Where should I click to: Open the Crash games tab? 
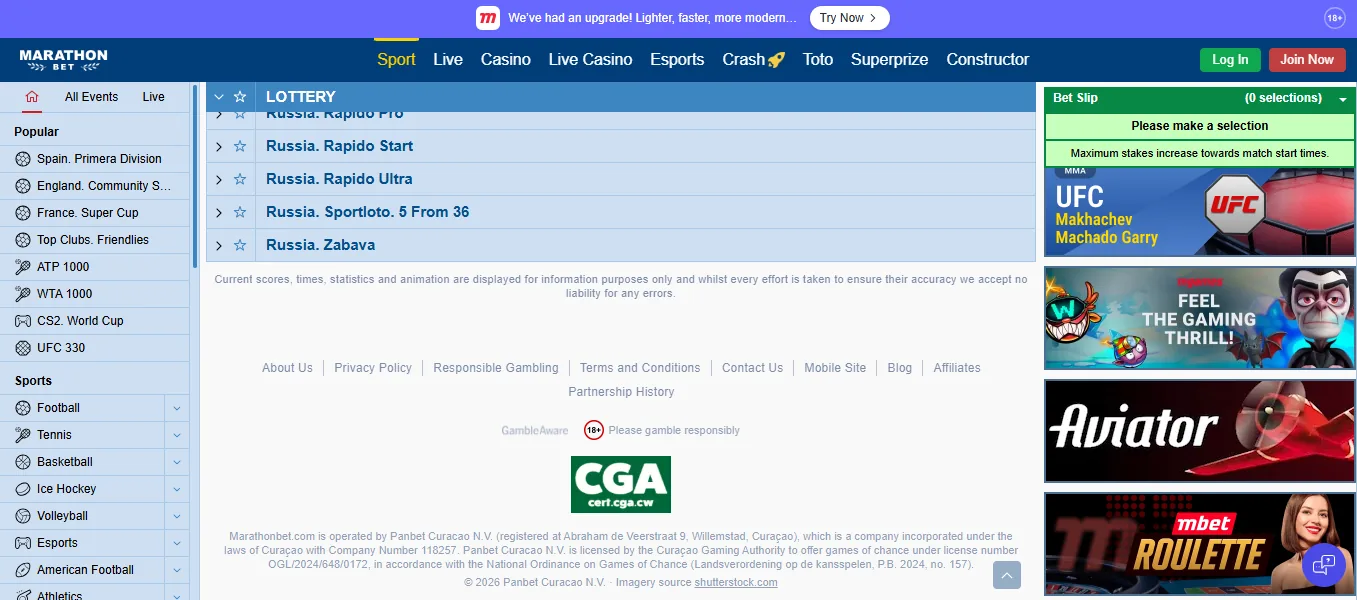[753, 59]
